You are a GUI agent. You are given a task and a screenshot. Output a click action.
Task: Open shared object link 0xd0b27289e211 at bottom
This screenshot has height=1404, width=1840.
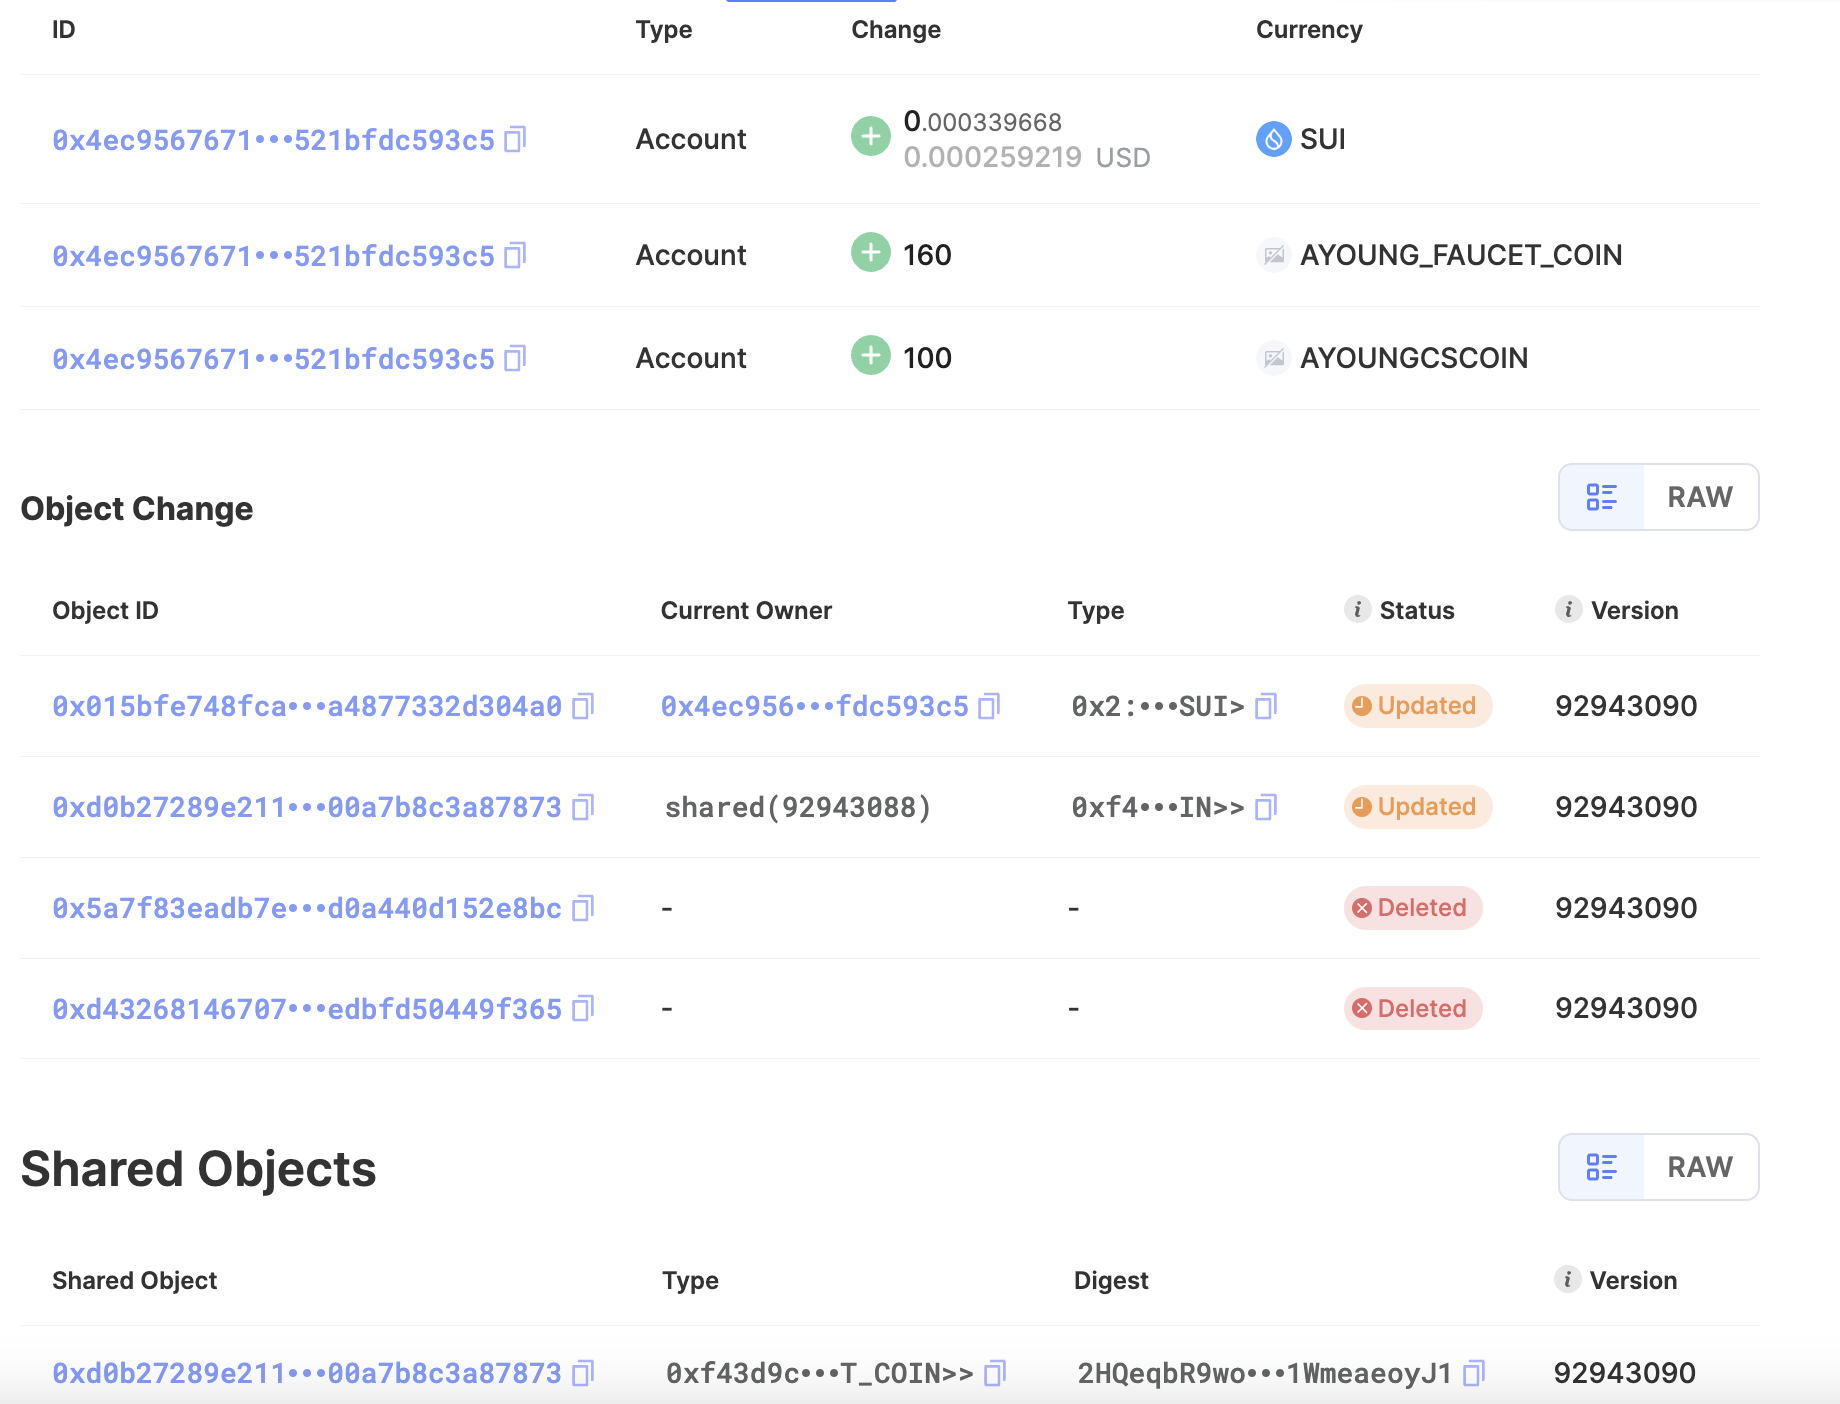[x=307, y=1374]
